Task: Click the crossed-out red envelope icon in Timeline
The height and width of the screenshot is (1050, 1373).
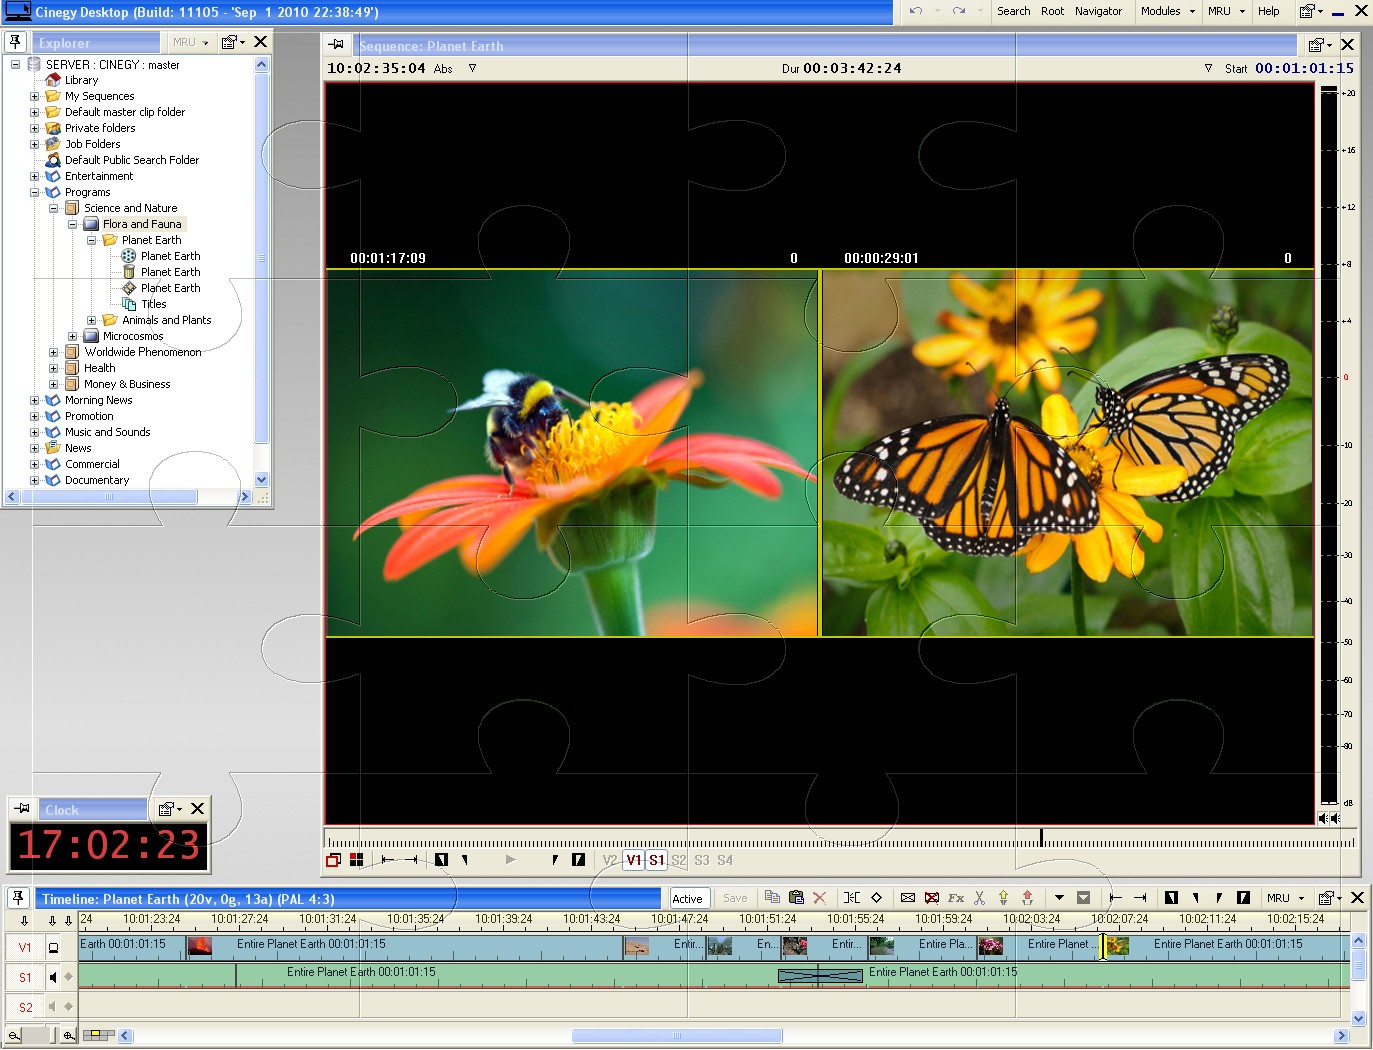Action: (932, 898)
